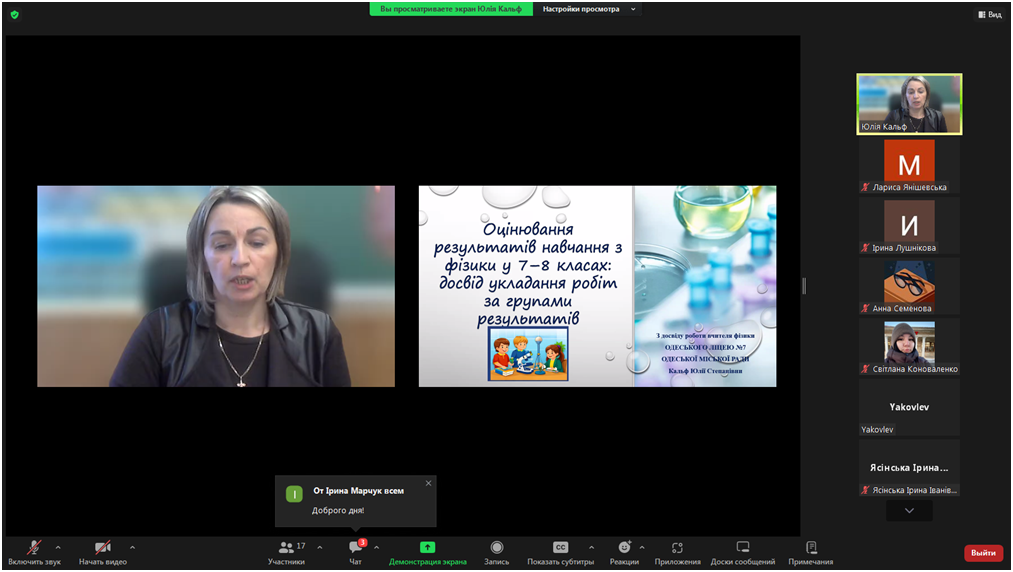Open Доски сообщений whiteboards icon
Screen dimensions: 1013x572
(x=743, y=547)
